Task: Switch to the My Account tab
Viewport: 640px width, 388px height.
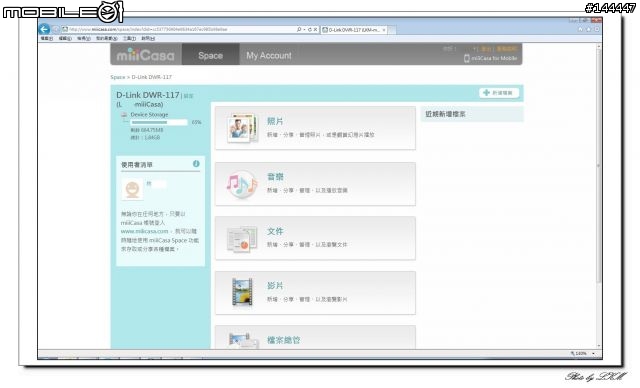Action: [x=269, y=55]
